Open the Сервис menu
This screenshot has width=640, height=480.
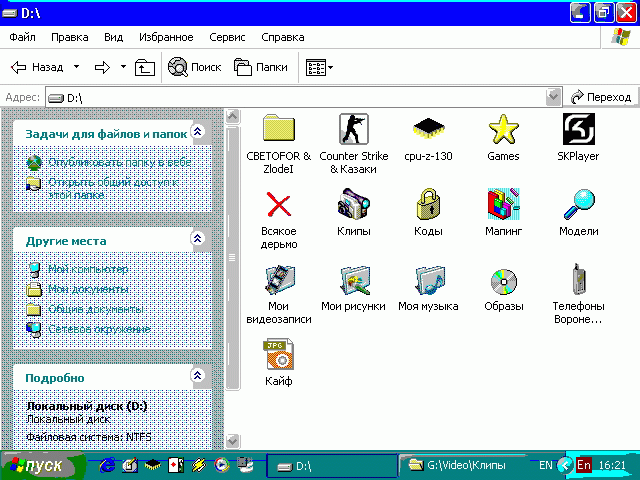click(227, 37)
